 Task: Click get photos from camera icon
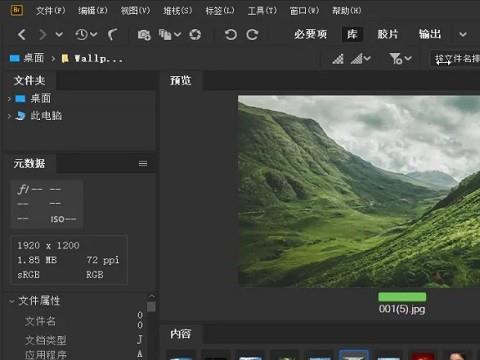coord(144,35)
